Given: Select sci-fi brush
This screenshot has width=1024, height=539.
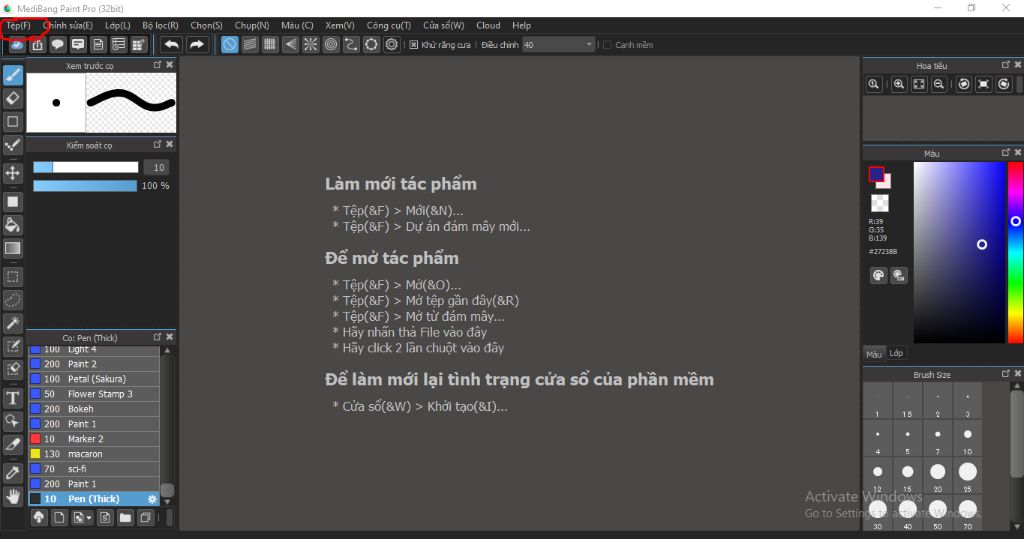Looking at the screenshot, I should [94, 469].
